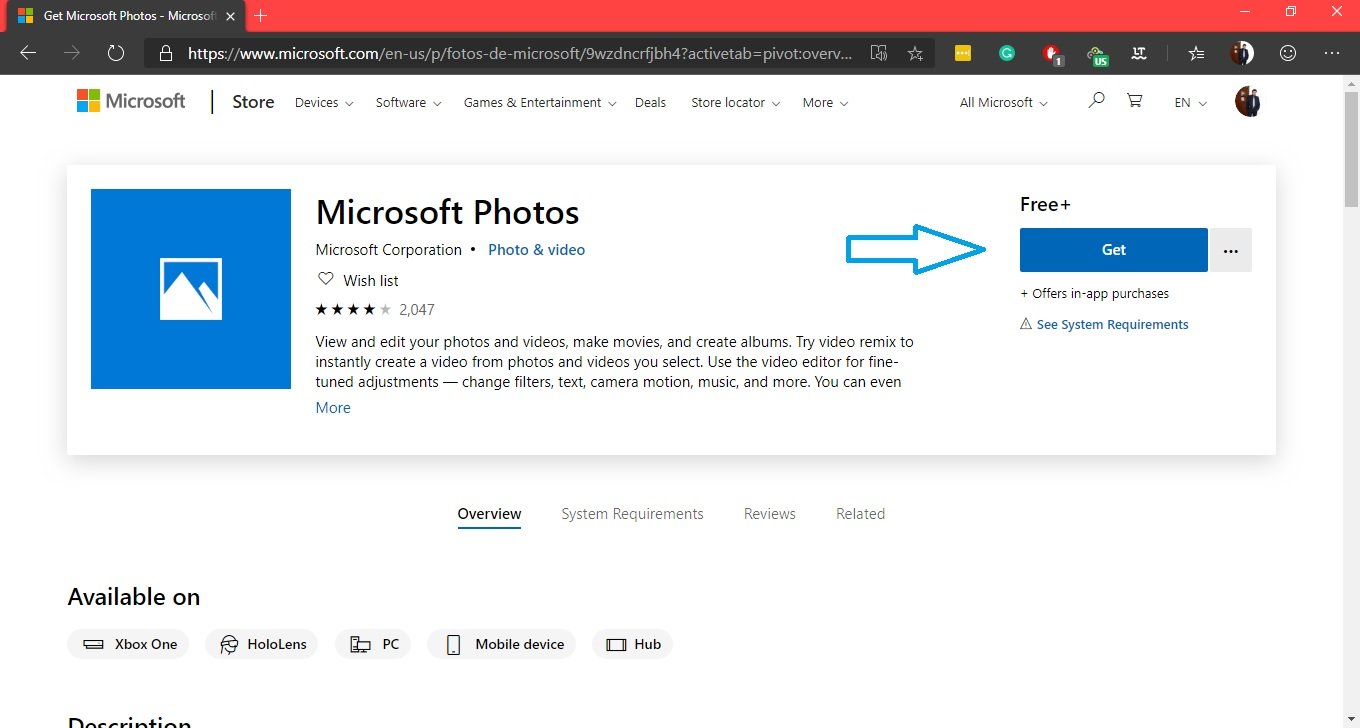
Task: Add this page to favorites
Action: 915,53
